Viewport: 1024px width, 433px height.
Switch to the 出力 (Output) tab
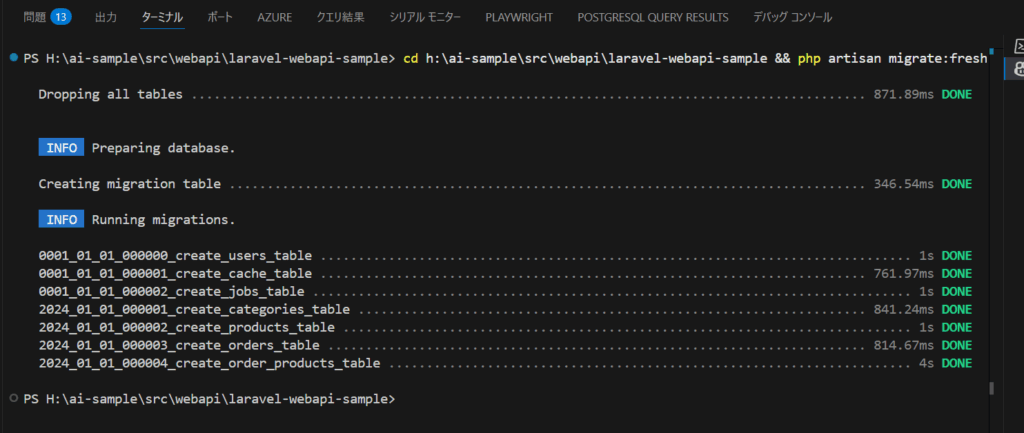pyautogui.click(x=105, y=18)
